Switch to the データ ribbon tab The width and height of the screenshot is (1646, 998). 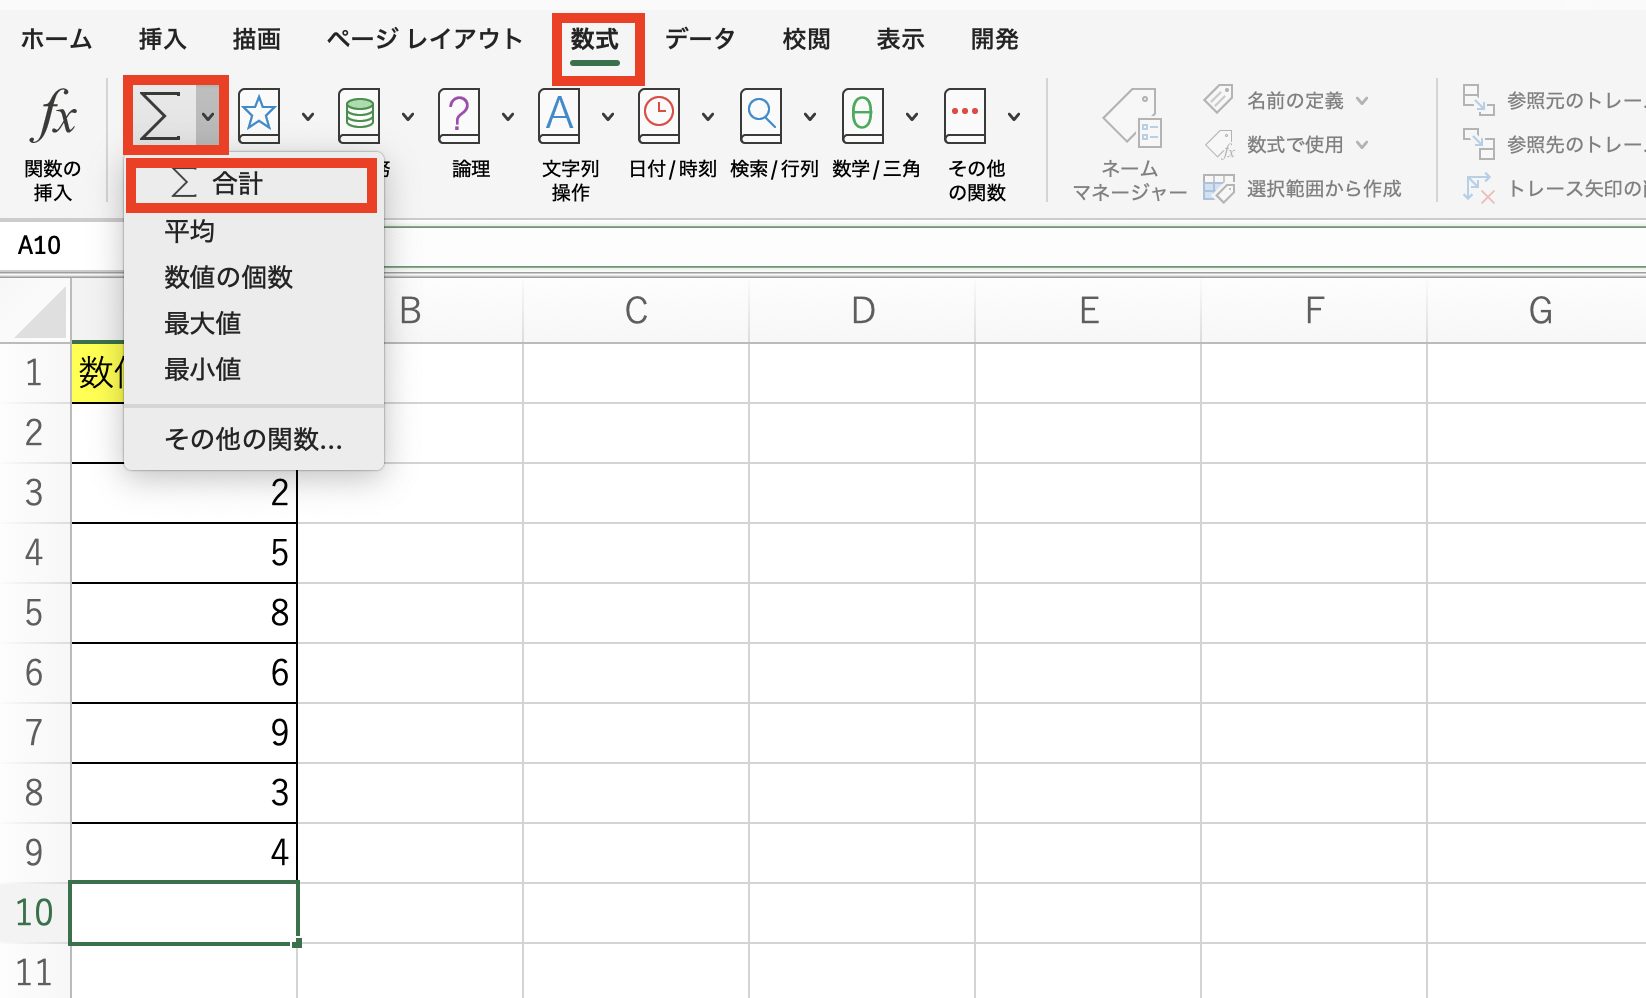[x=700, y=39]
